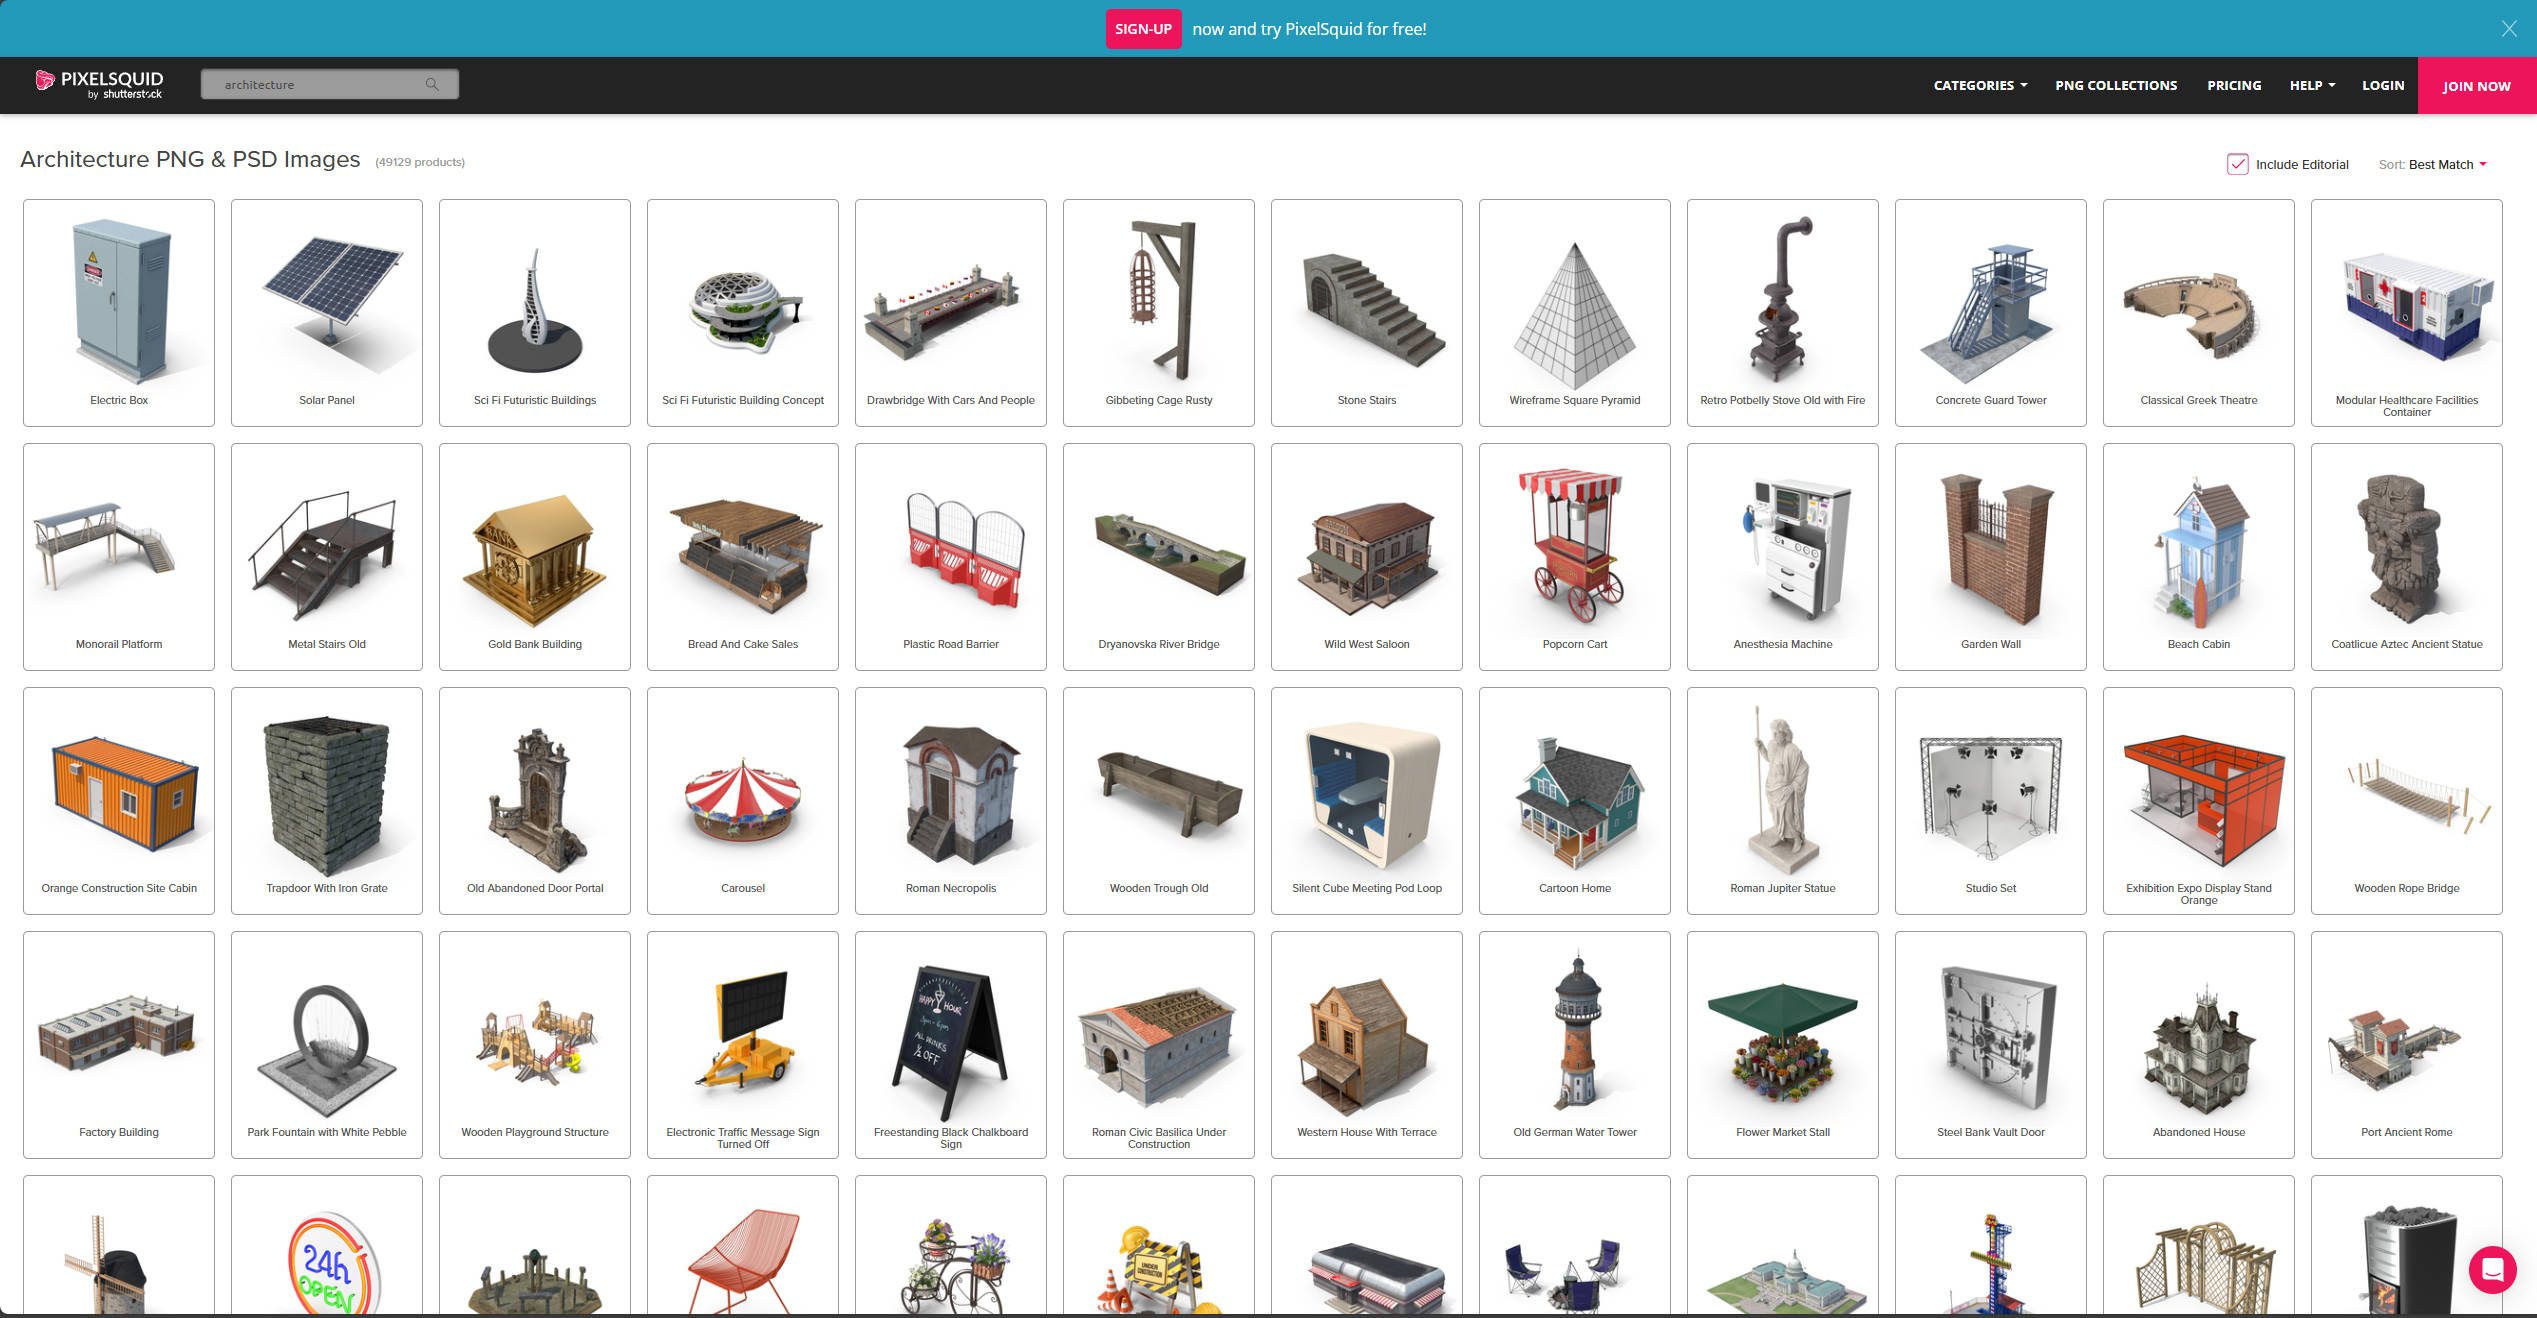Open Retro Potbelly Stove Old with Fire

[1783, 312]
